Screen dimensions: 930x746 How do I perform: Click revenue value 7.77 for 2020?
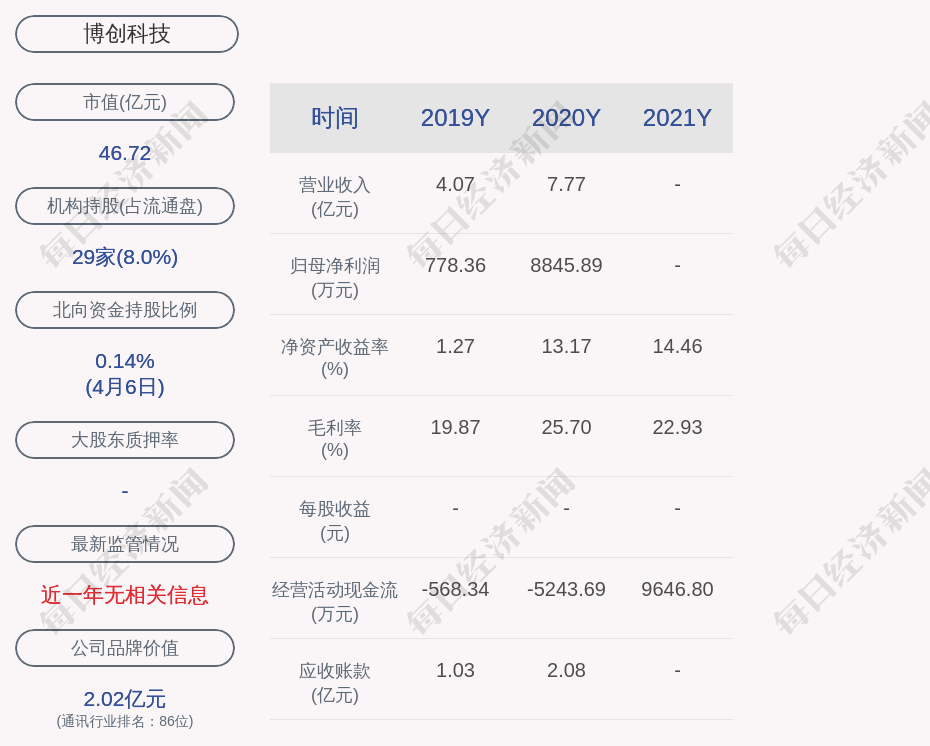(566, 184)
